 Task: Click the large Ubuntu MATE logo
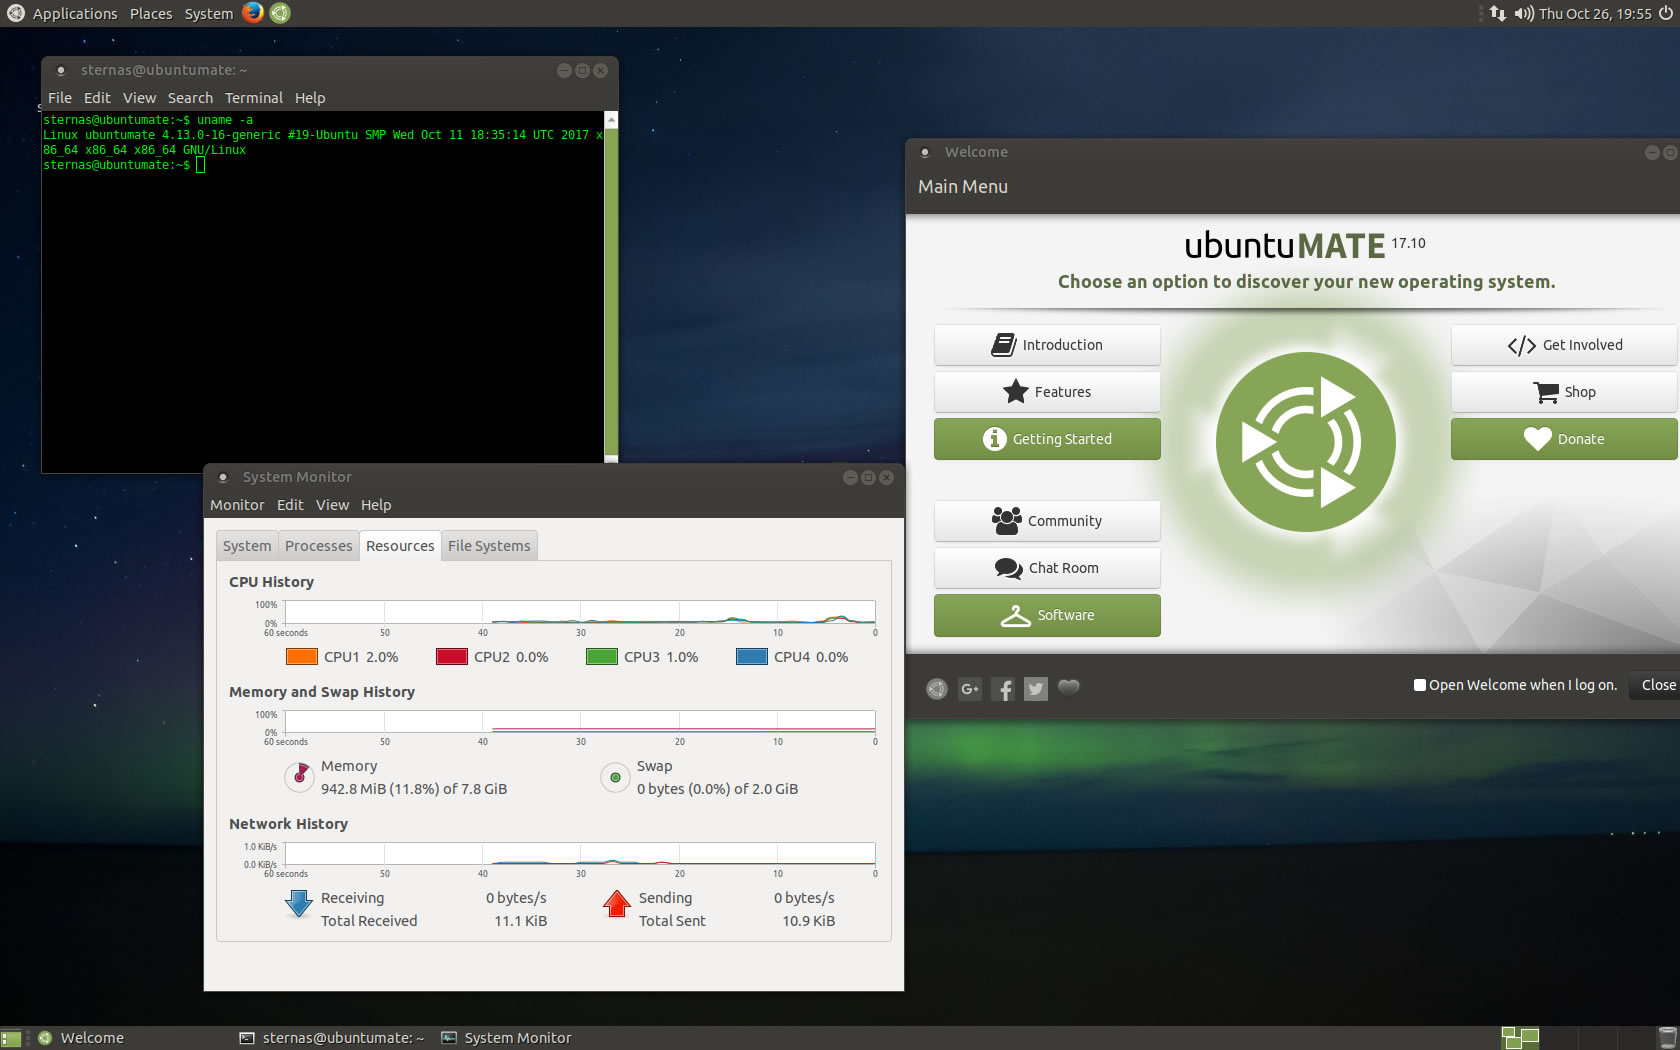tap(1305, 441)
